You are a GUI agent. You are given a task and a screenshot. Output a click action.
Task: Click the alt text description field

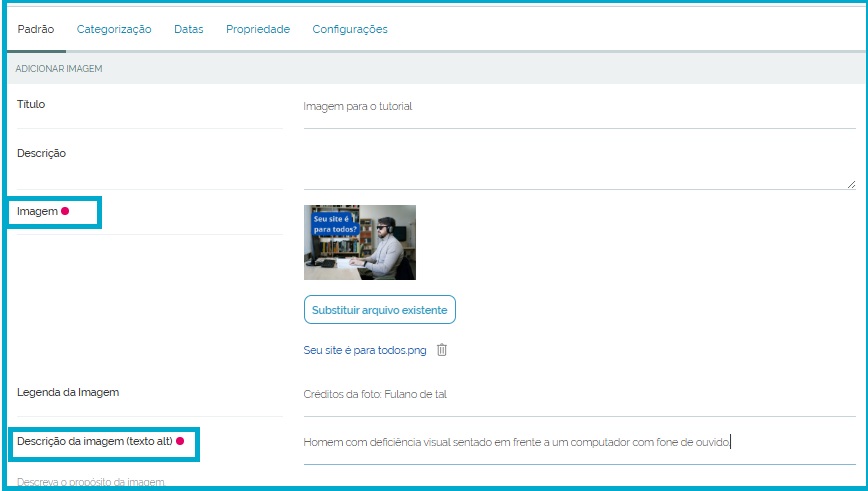click(580, 442)
